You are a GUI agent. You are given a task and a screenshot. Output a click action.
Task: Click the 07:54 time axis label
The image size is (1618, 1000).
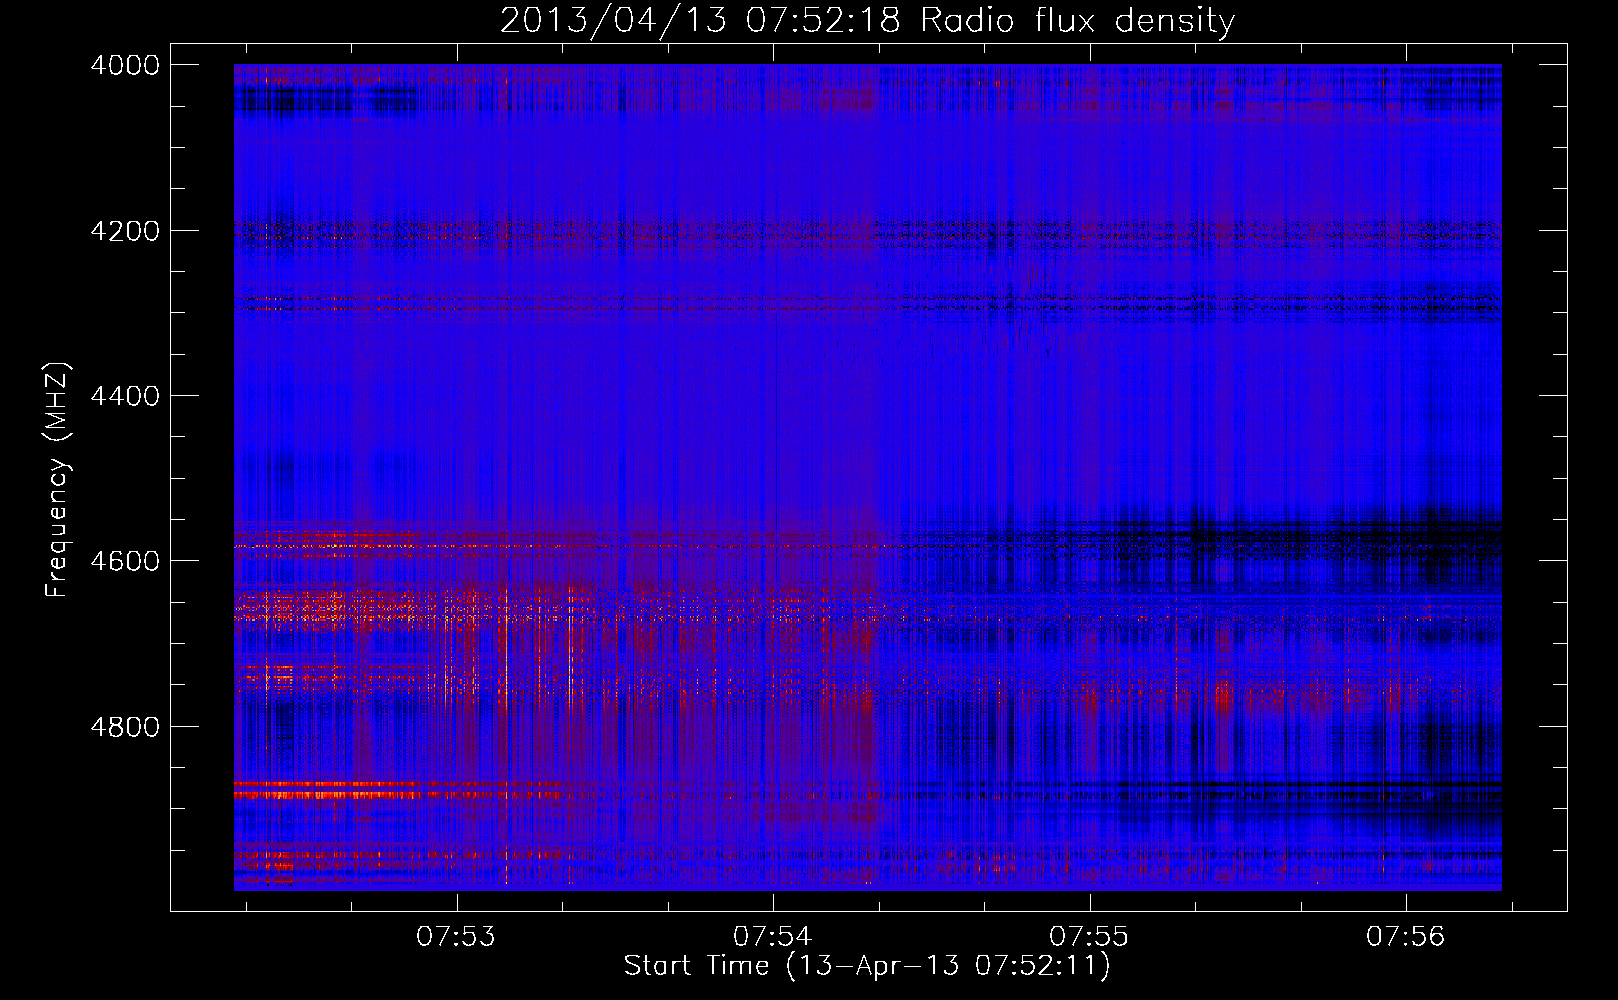point(773,937)
